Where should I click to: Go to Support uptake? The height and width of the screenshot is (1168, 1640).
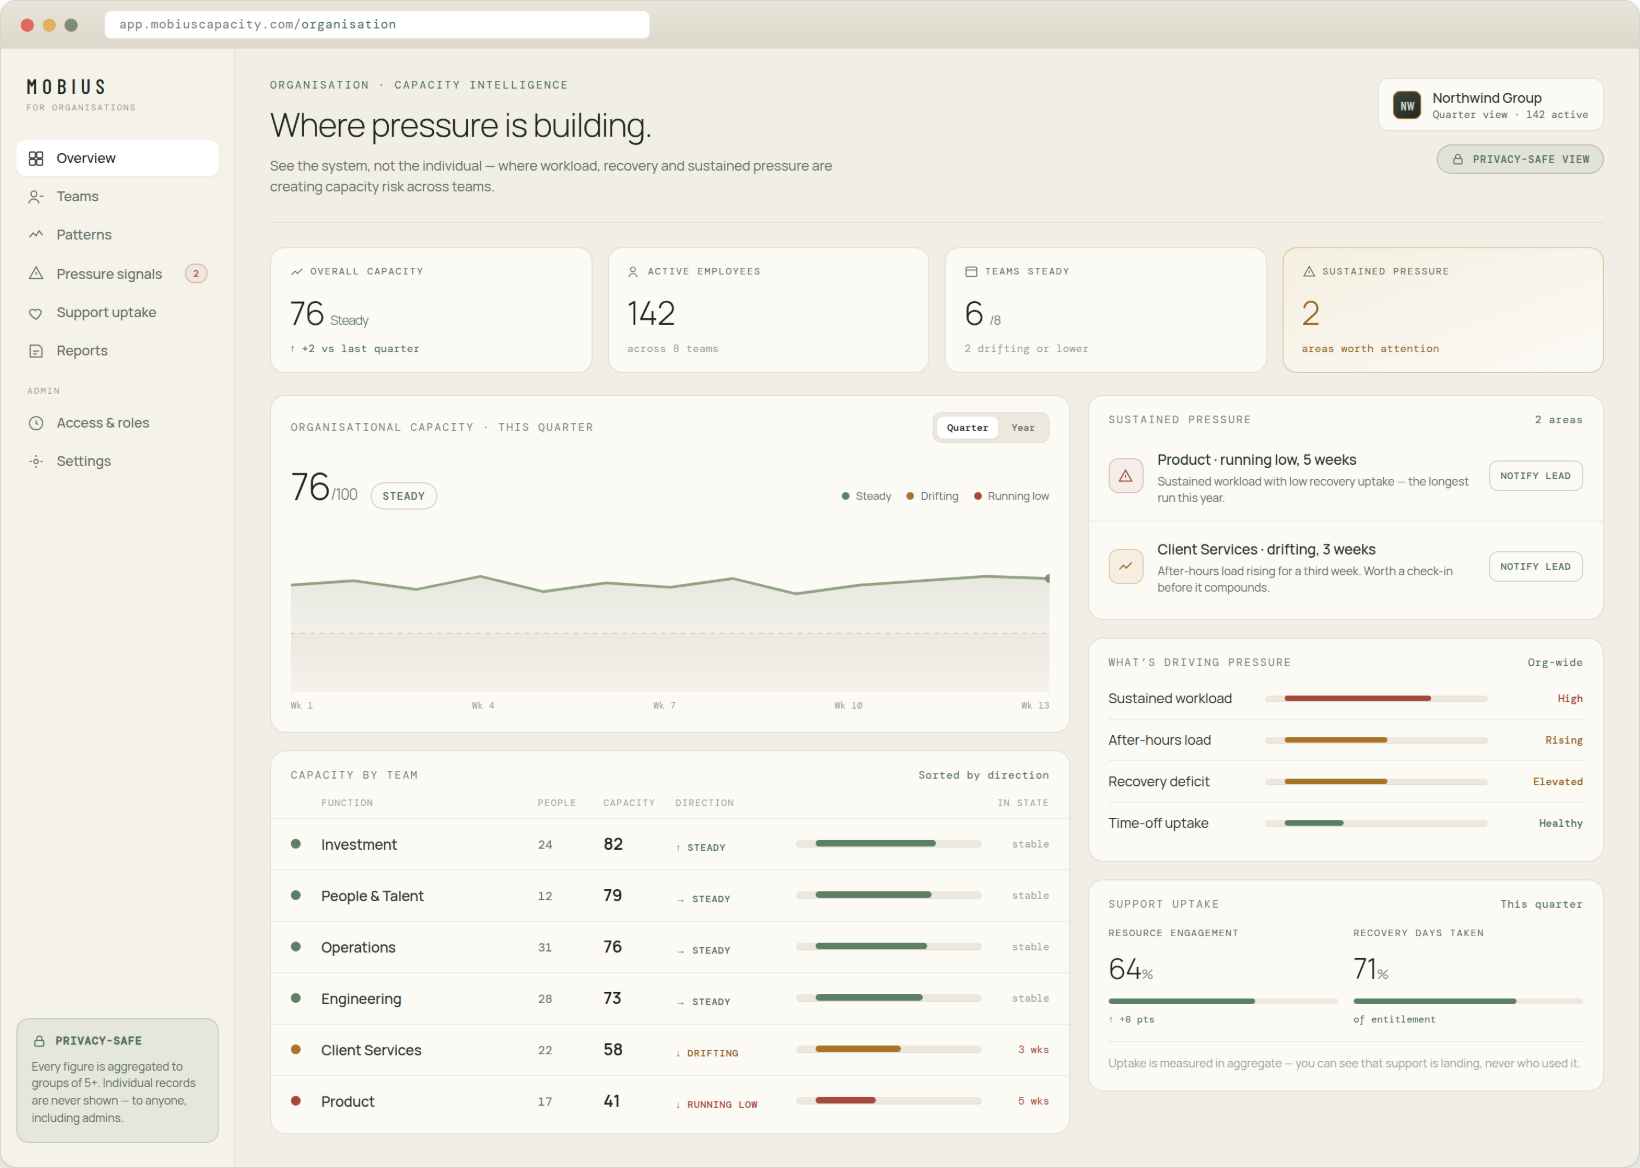click(x=117, y=313)
